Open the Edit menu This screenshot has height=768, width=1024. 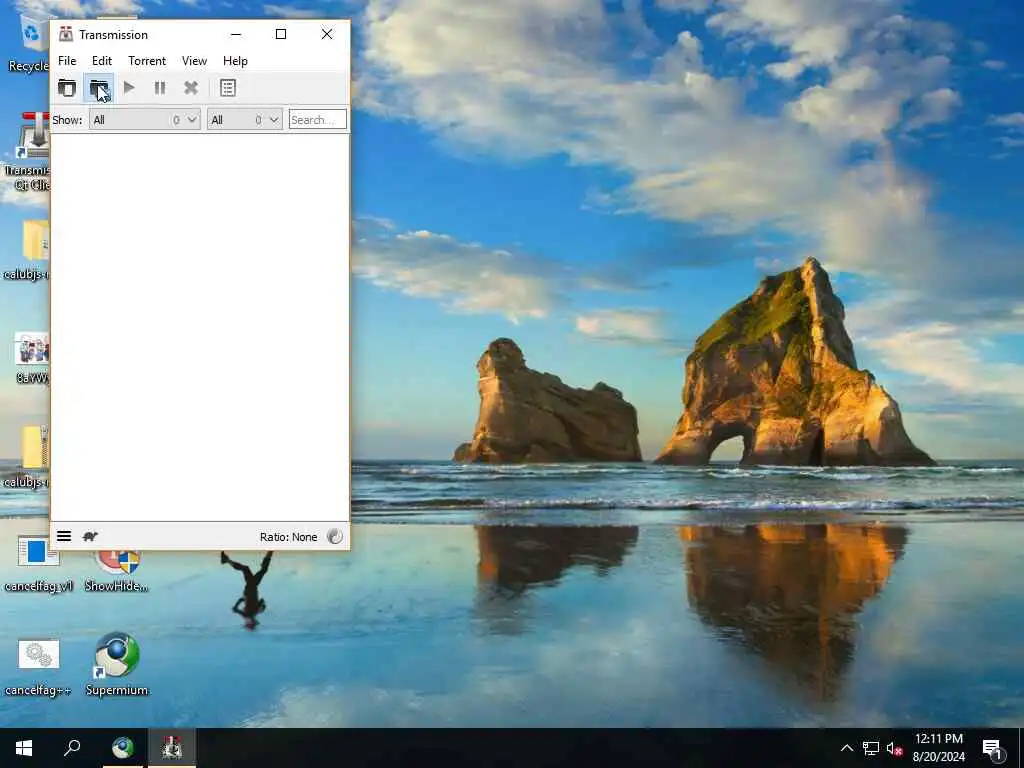[x=102, y=61]
